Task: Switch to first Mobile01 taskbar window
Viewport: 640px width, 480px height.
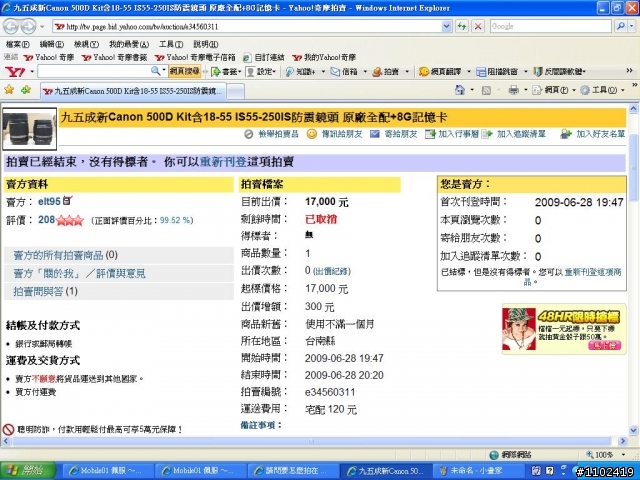Action: [109, 471]
